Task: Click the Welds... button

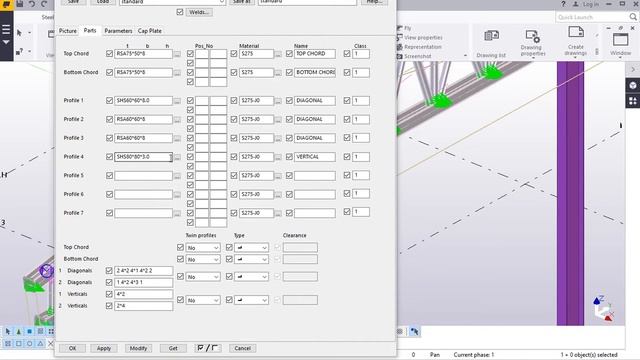Action: (199, 12)
